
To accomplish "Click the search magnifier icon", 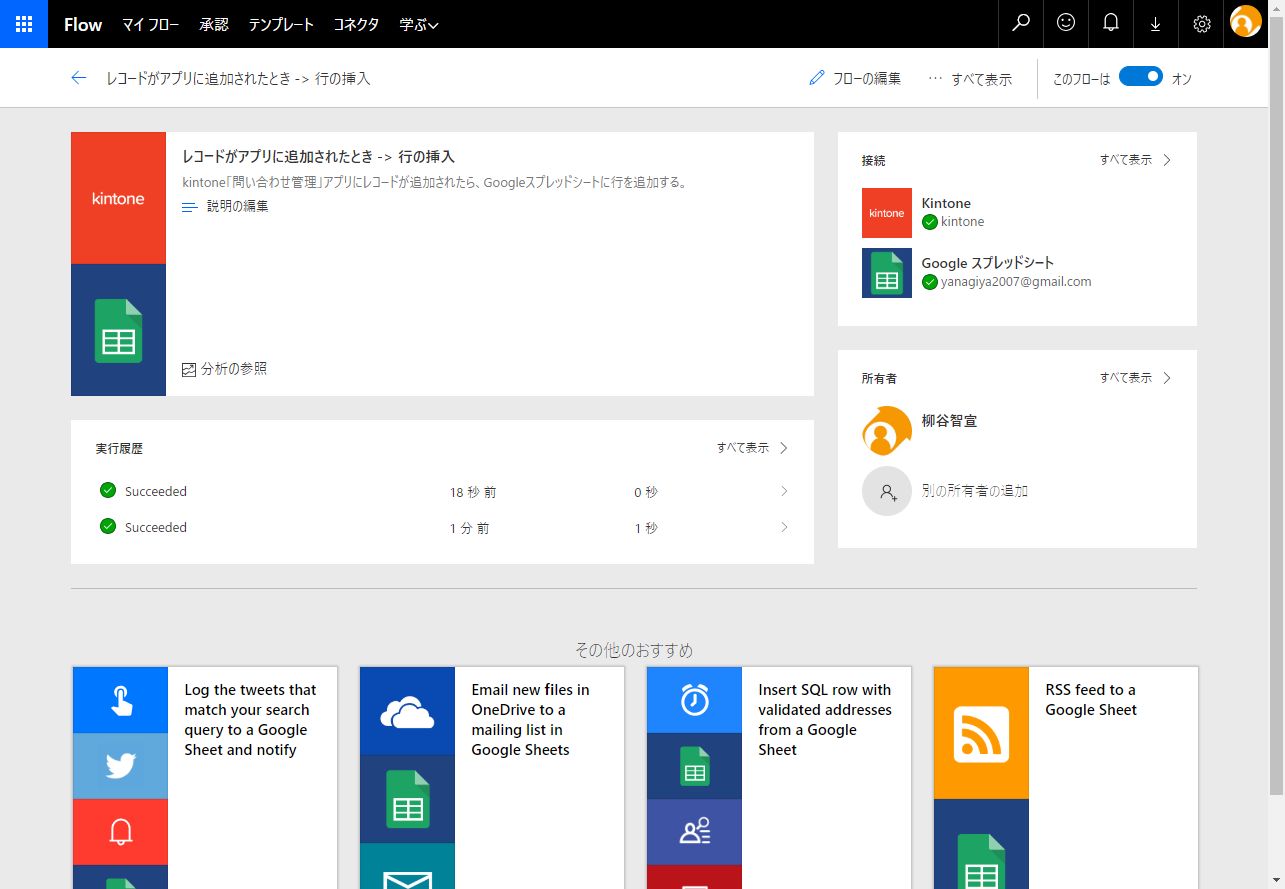I will point(1021,24).
